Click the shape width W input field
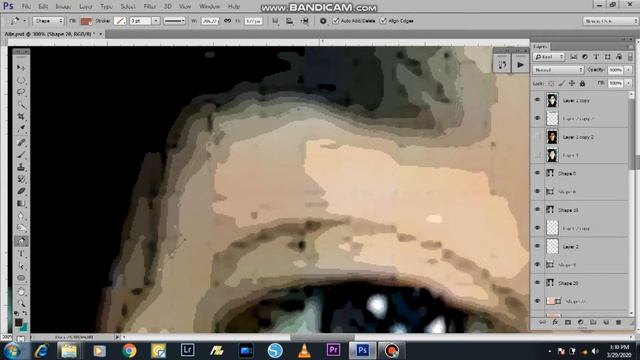The image size is (640, 360). coord(210,21)
